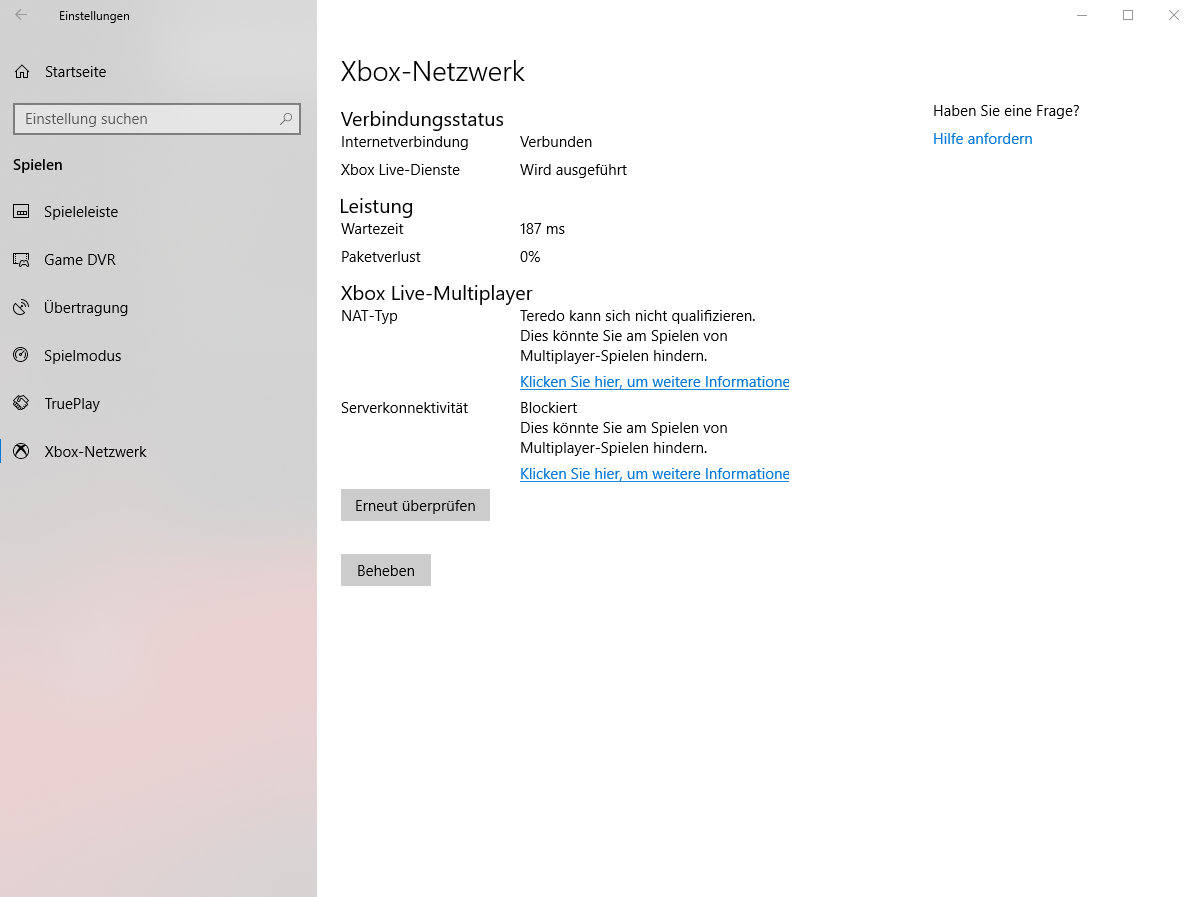Click the Leistung section heading
Image resolution: width=1196 pixels, height=897 pixels.
(376, 207)
